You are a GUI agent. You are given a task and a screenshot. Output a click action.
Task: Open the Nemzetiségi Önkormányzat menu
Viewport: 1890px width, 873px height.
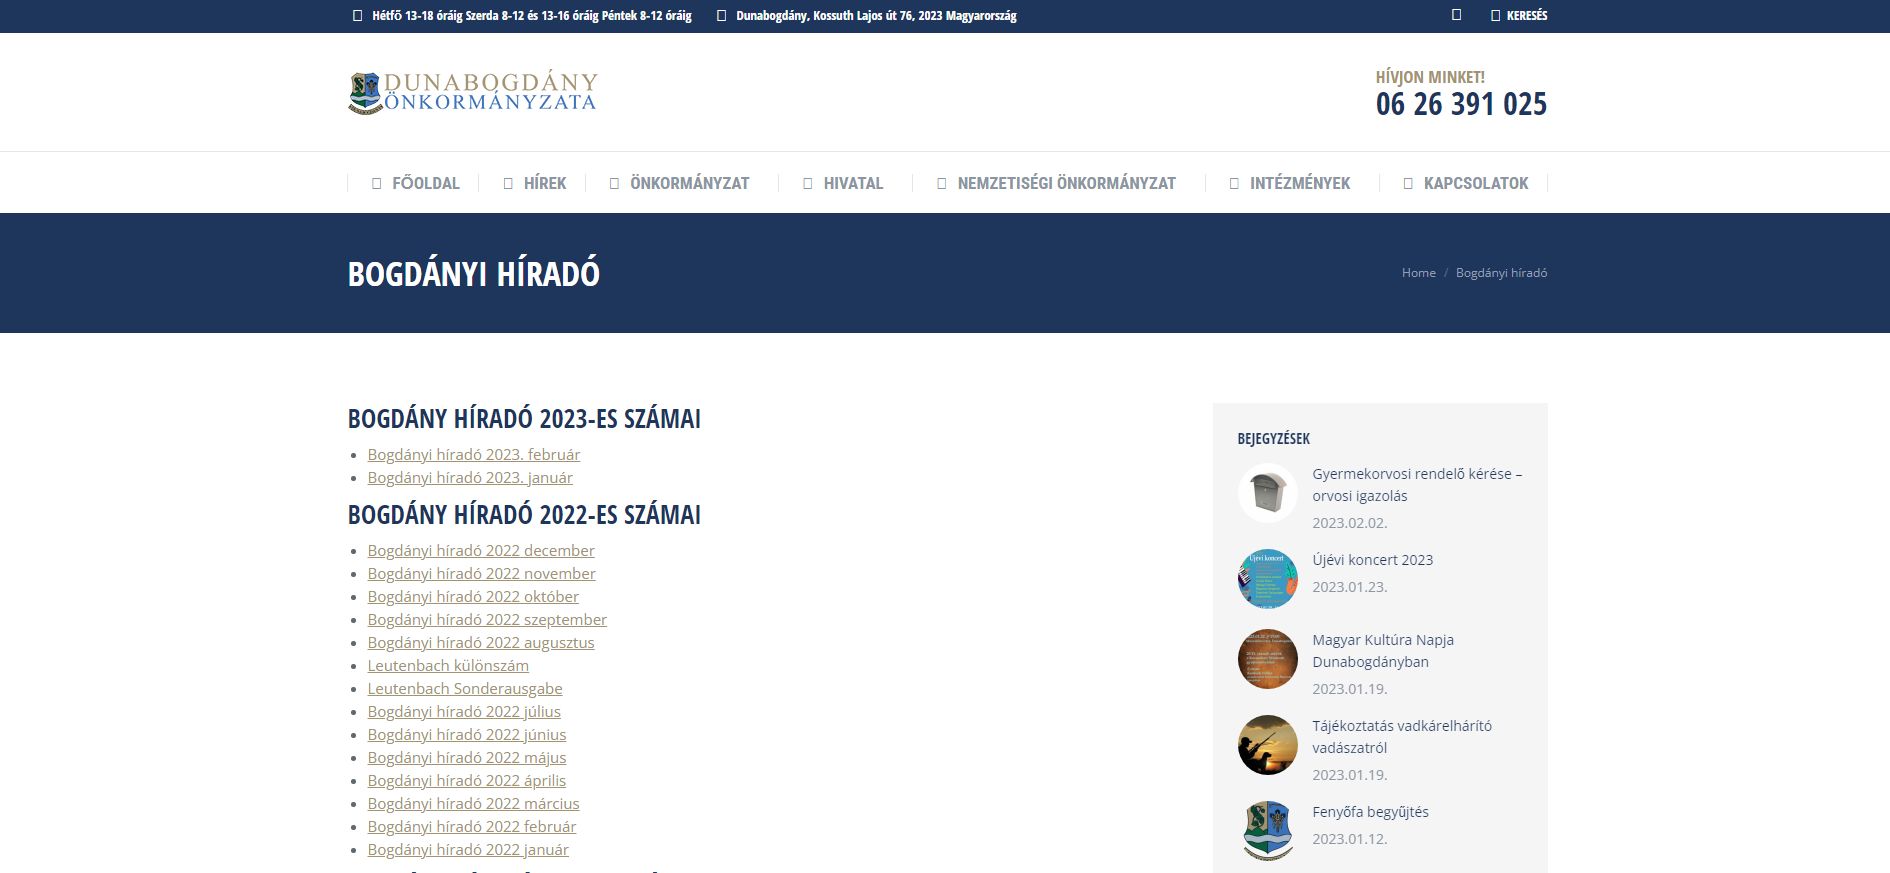click(x=1056, y=183)
